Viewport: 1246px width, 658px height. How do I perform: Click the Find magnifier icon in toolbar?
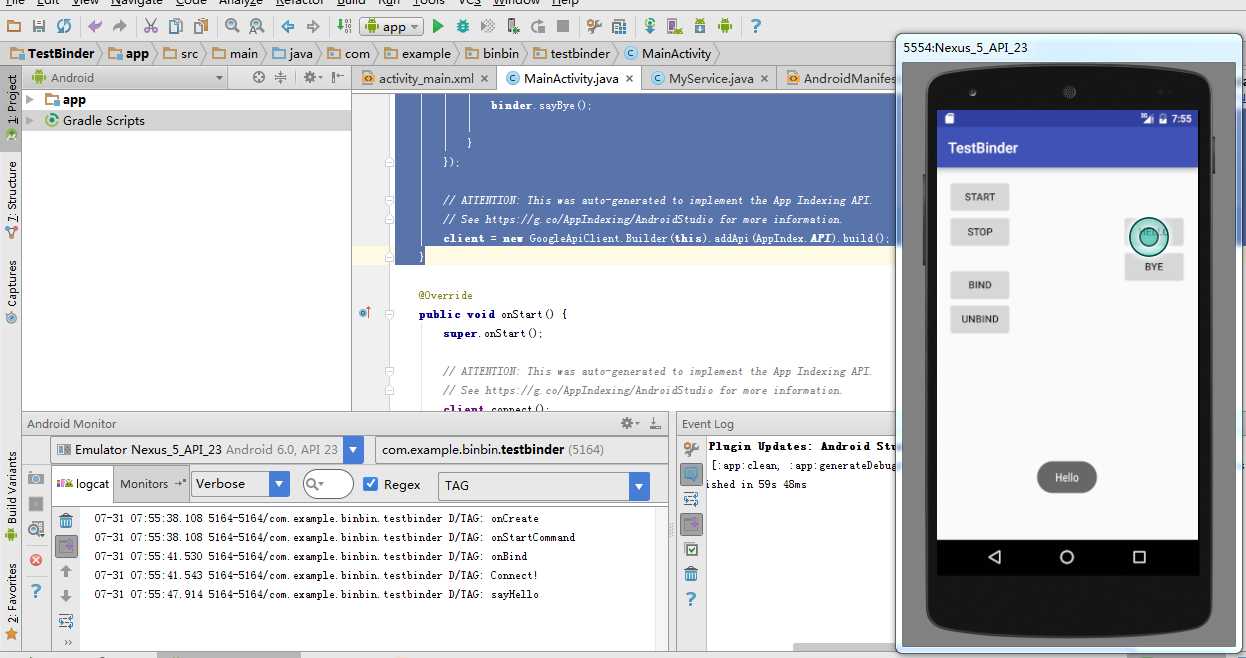231,26
